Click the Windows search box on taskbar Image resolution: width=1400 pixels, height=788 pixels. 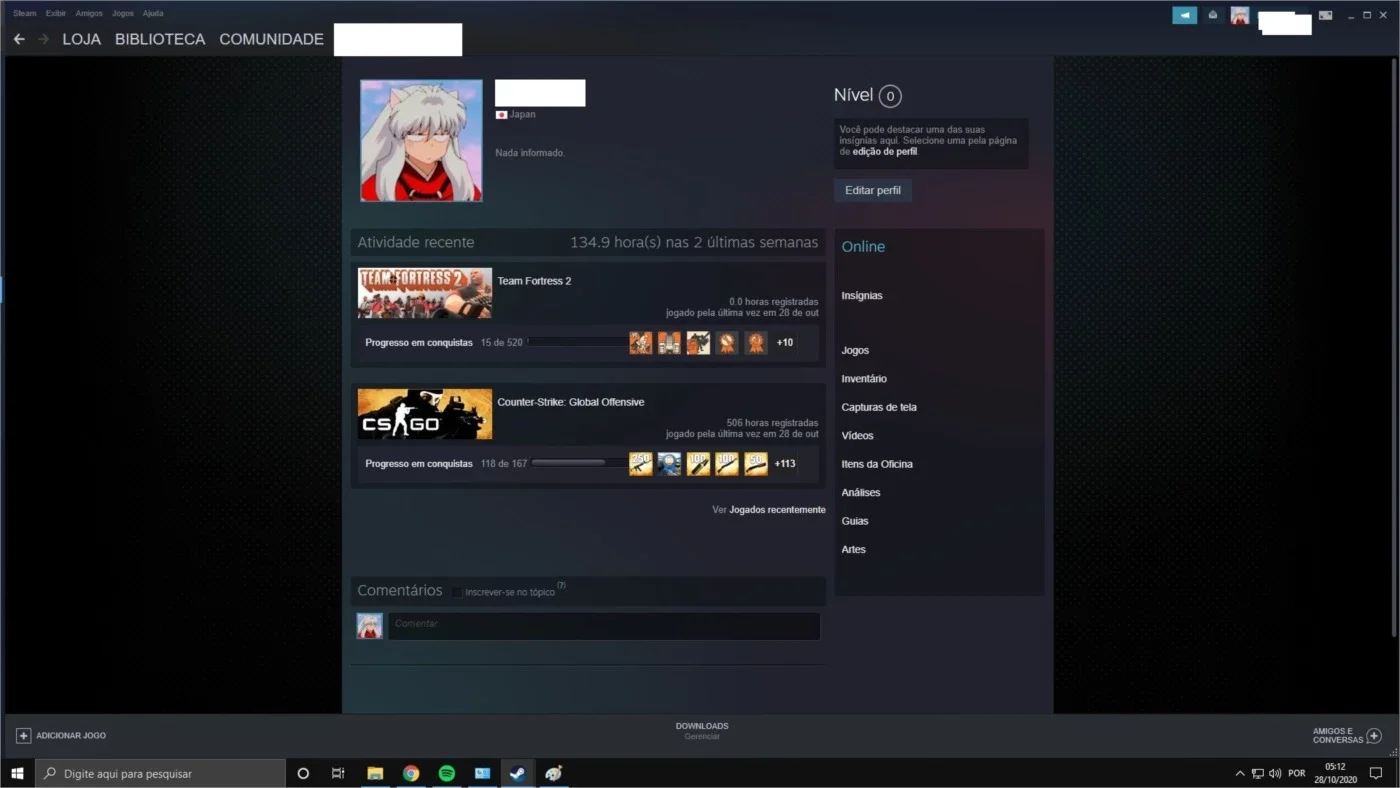[160, 773]
